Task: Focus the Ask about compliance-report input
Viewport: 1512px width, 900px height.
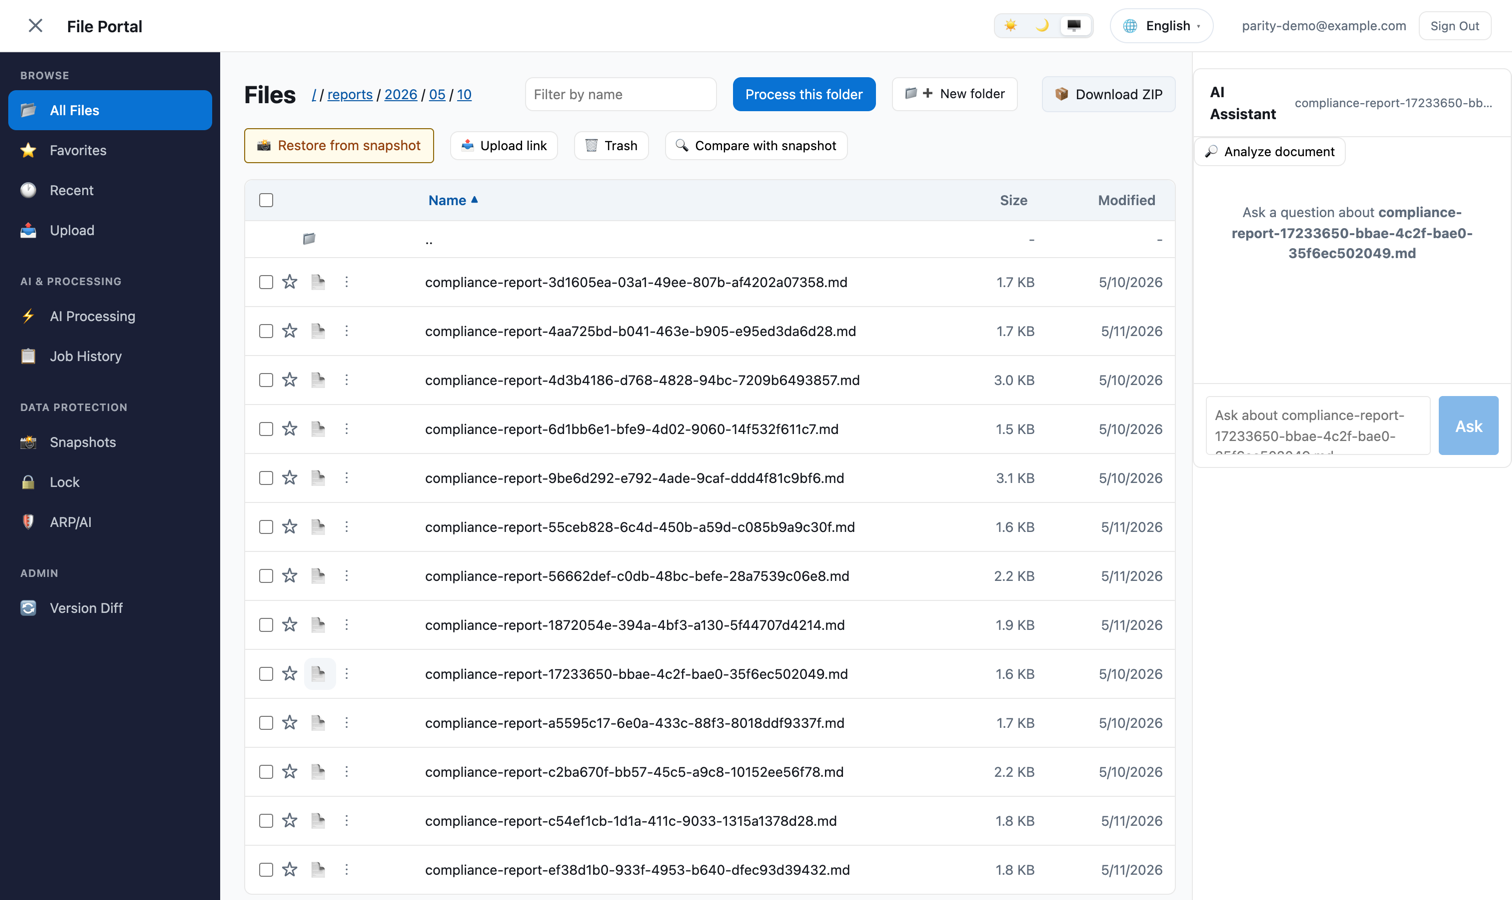Action: 1318,426
